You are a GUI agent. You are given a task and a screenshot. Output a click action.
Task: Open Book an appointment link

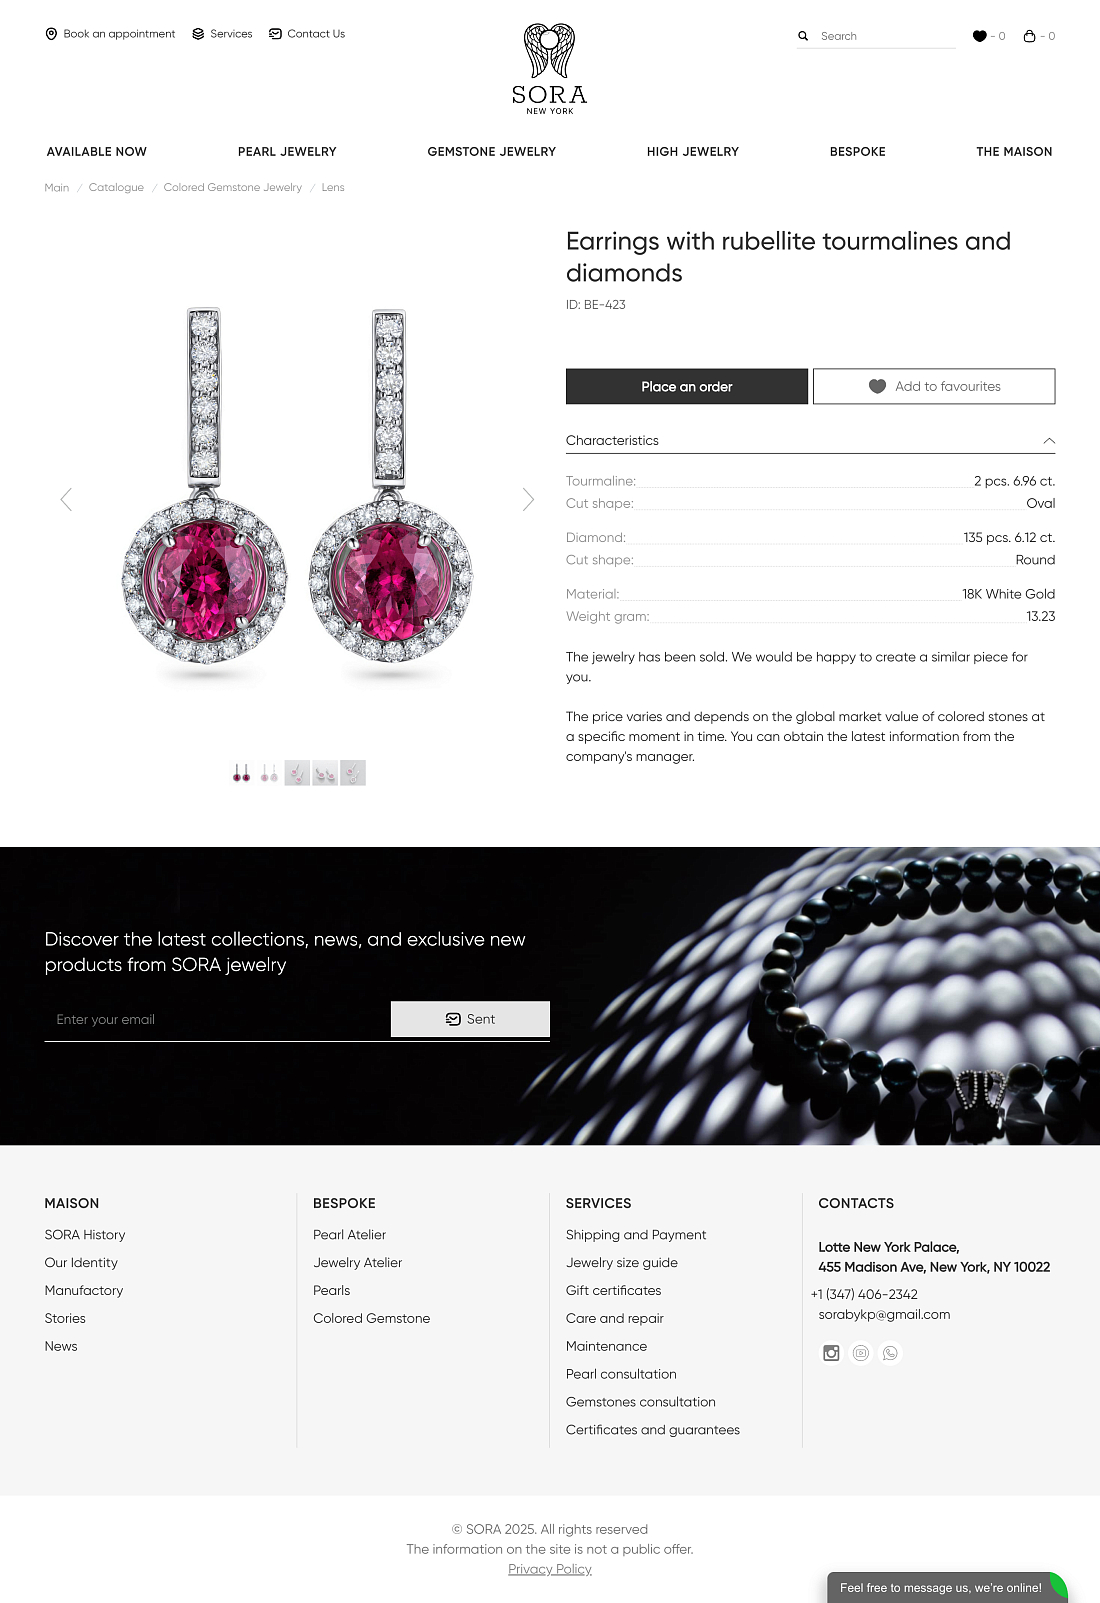[110, 34]
